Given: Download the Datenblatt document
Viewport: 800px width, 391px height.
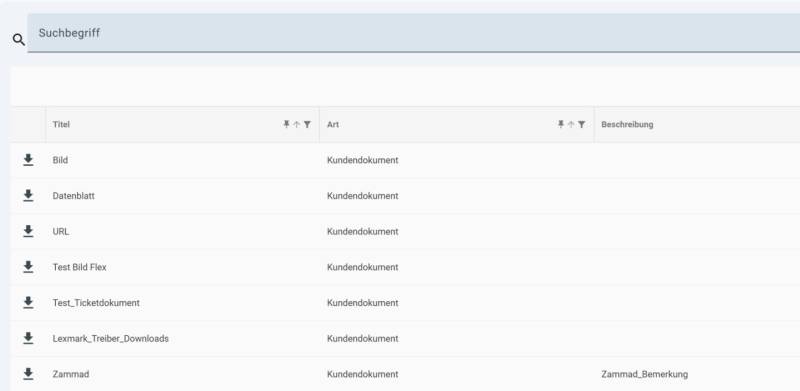Looking at the screenshot, I should (28, 196).
